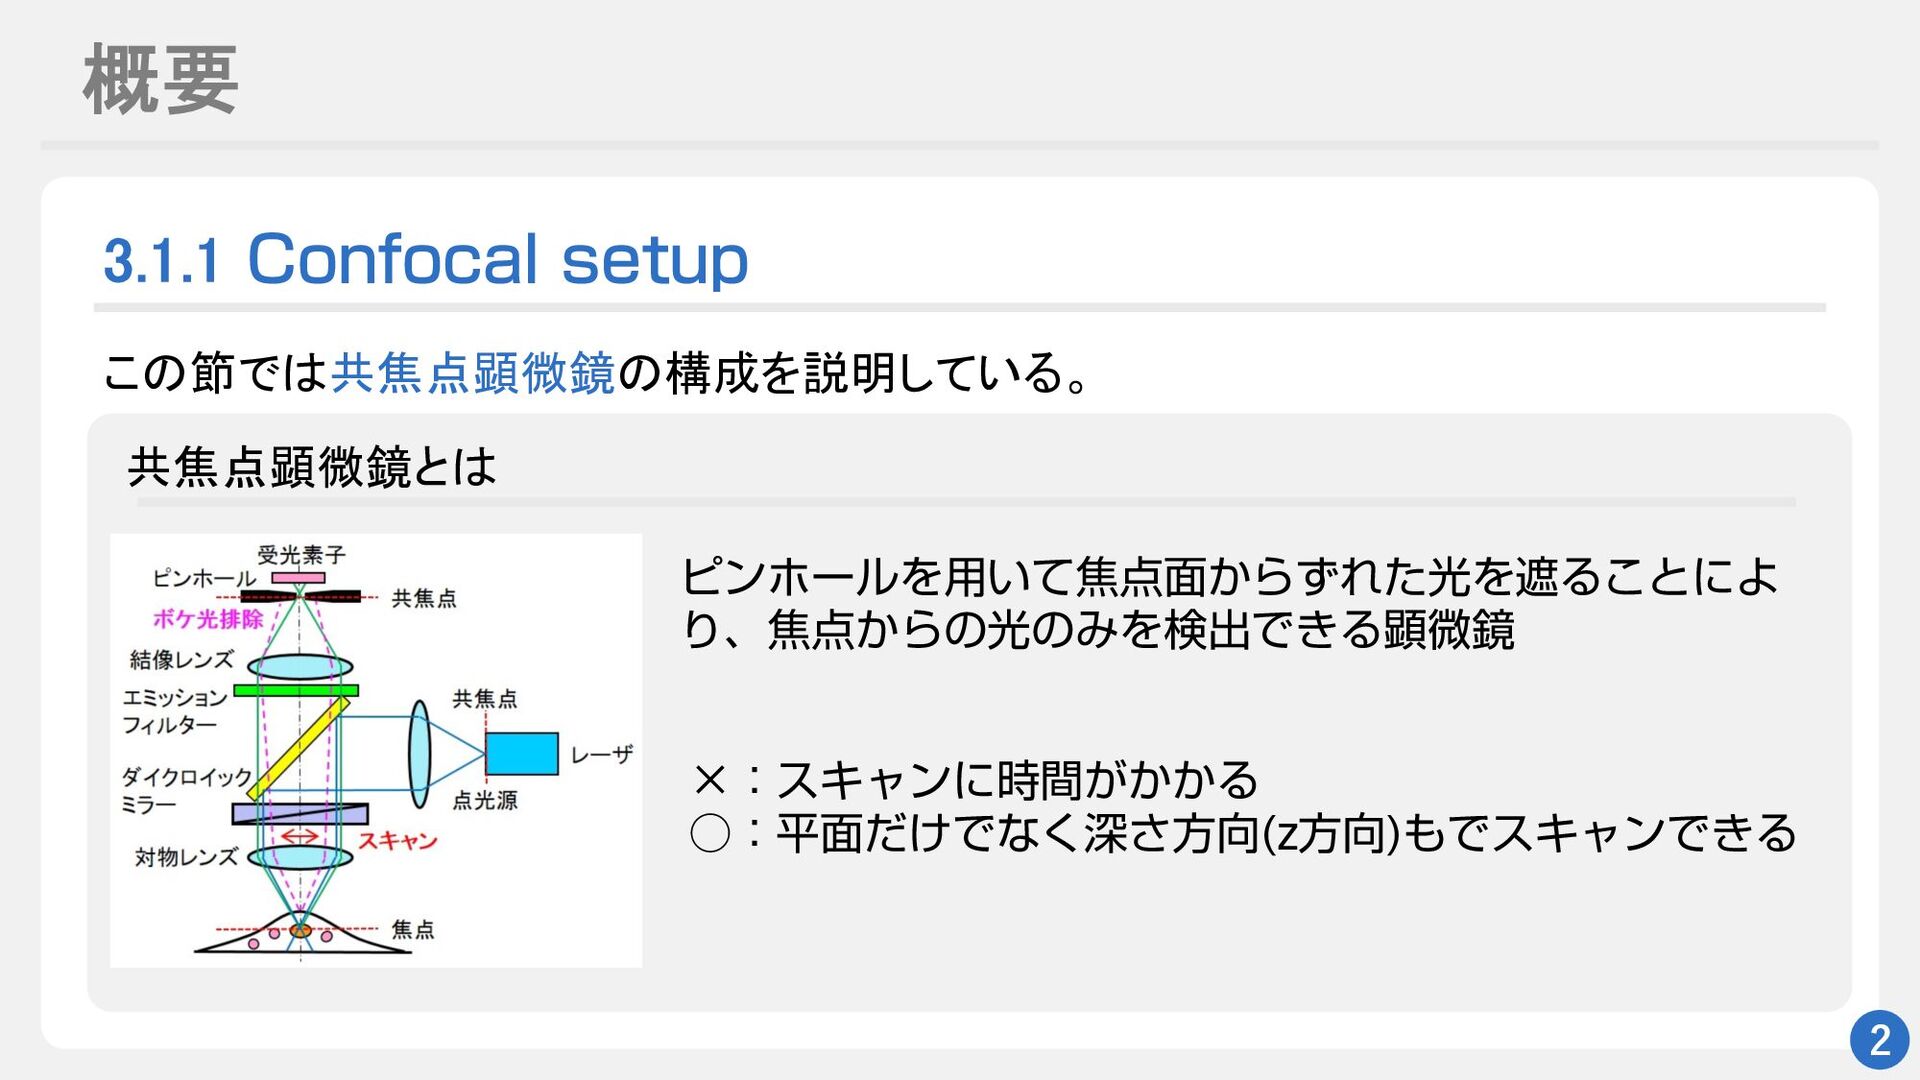Click the 概要 slide title

click(160, 80)
